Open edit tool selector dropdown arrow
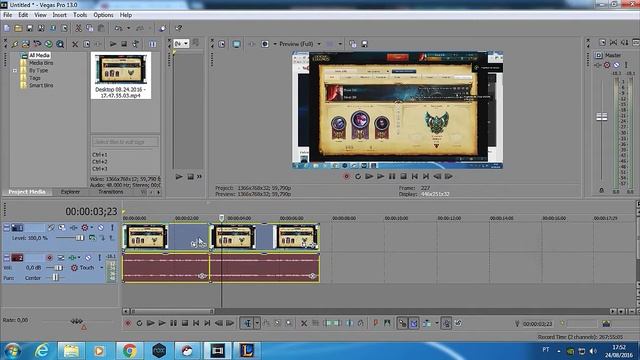This screenshot has height=360, width=640. click(257, 323)
